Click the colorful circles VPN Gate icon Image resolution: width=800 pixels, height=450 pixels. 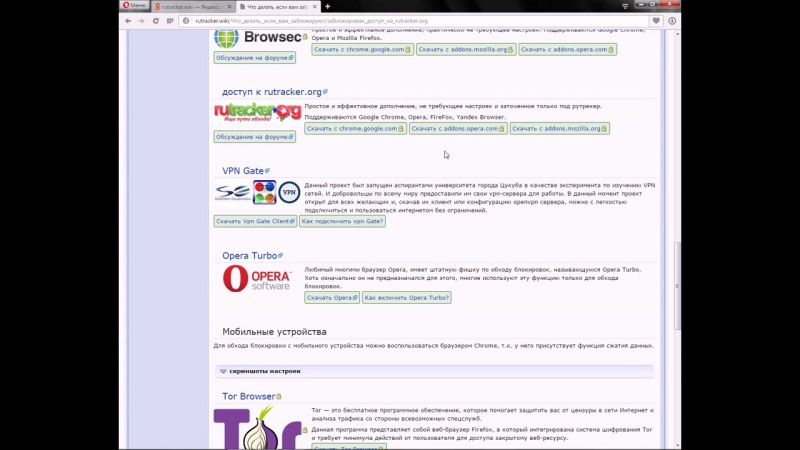coord(264,192)
